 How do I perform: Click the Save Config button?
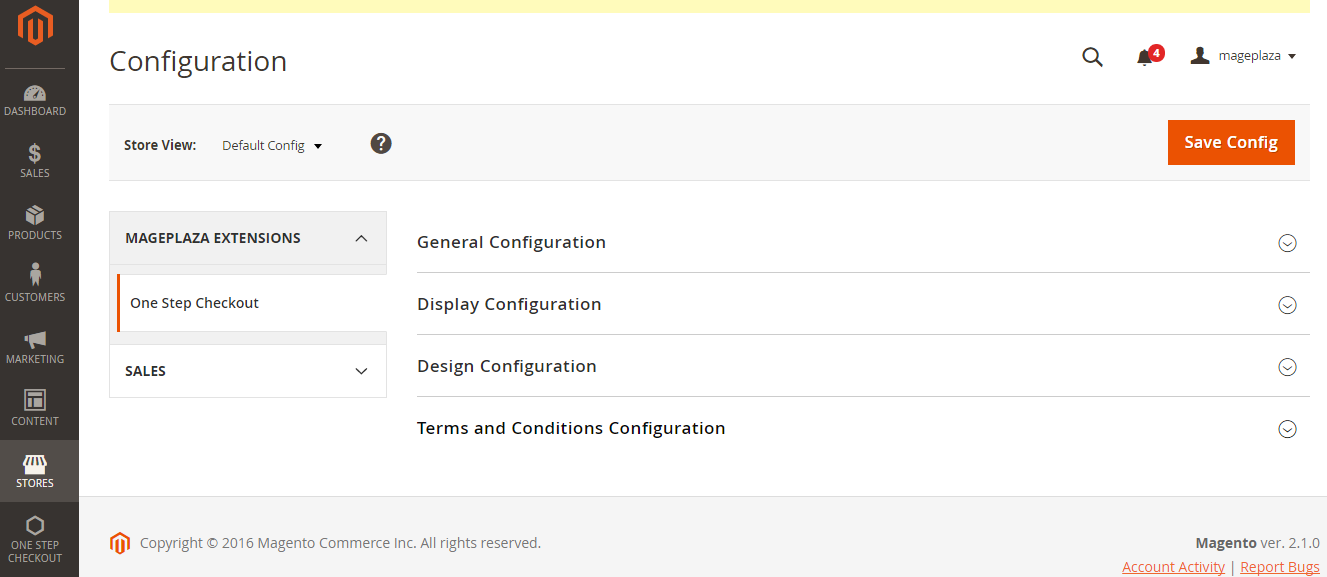tap(1231, 142)
